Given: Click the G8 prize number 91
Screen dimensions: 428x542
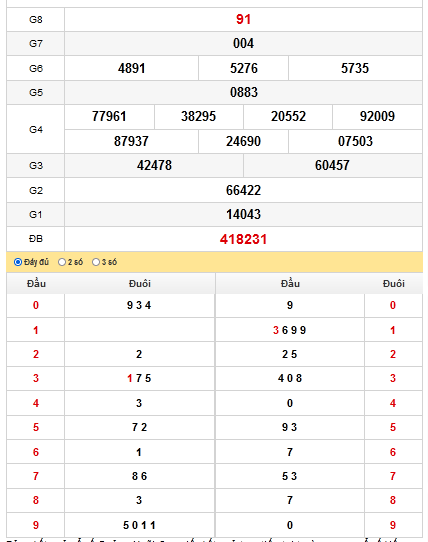Looking at the screenshot, I should tap(243, 19).
